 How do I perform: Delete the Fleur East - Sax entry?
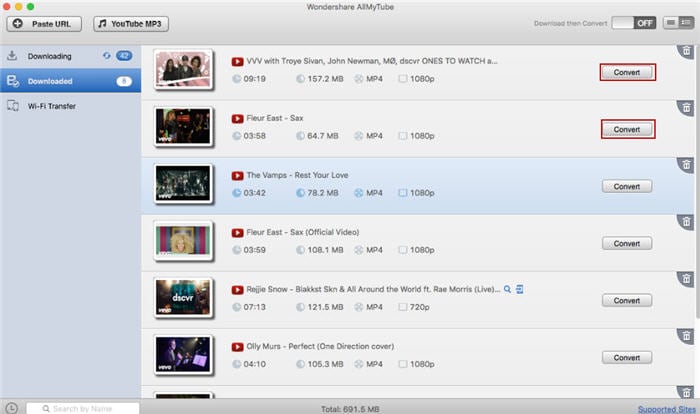coord(687,108)
